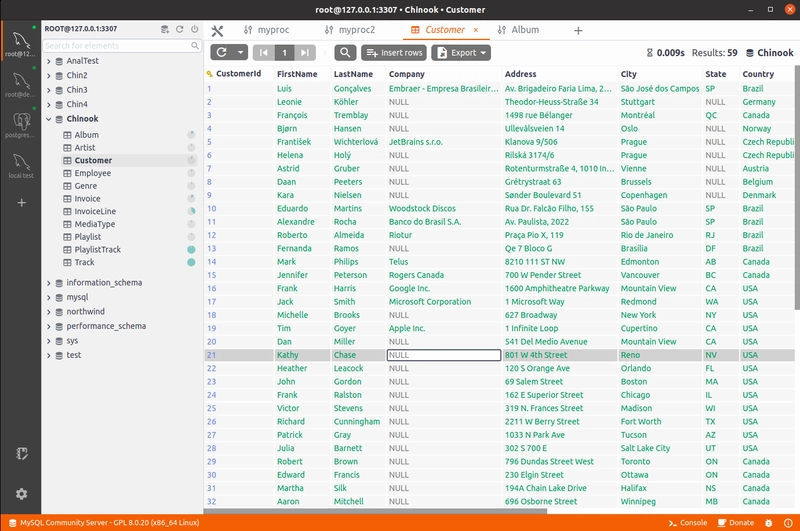Switch to the Album tab
Image resolution: width=800 pixels, height=531 pixels.
click(x=518, y=30)
